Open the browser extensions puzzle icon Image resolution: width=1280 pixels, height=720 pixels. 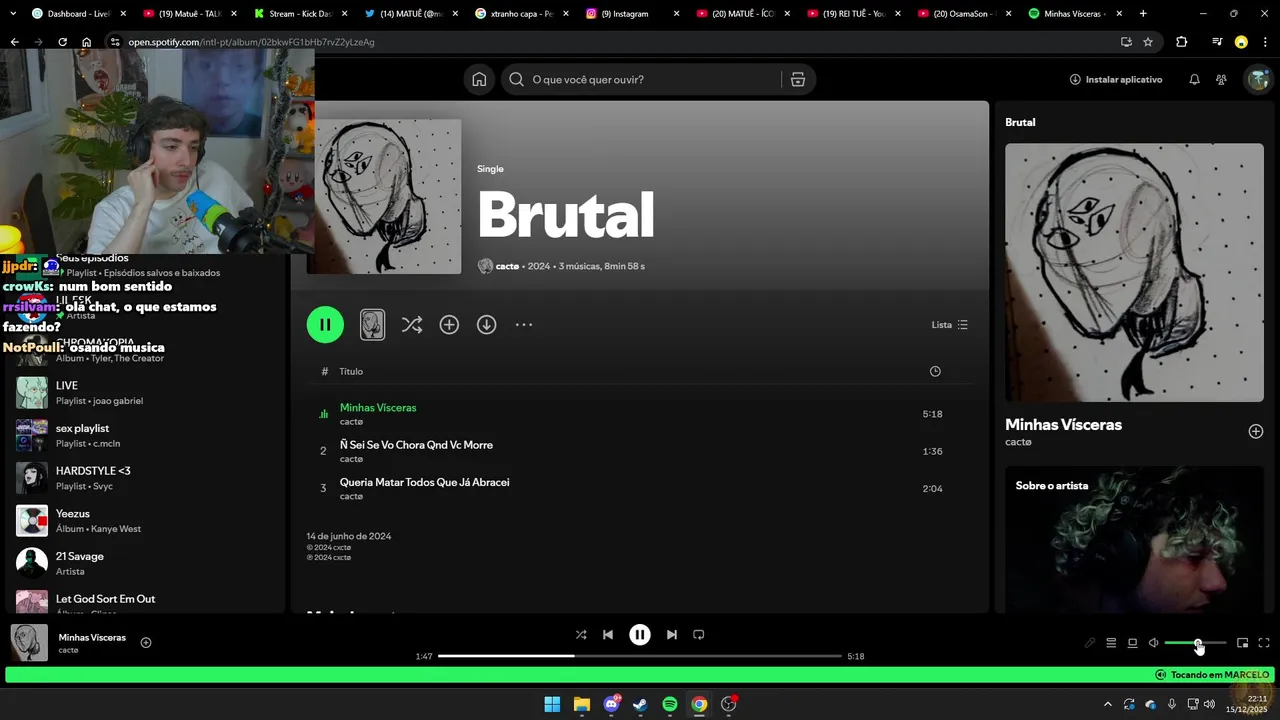tap(1181, 42)
